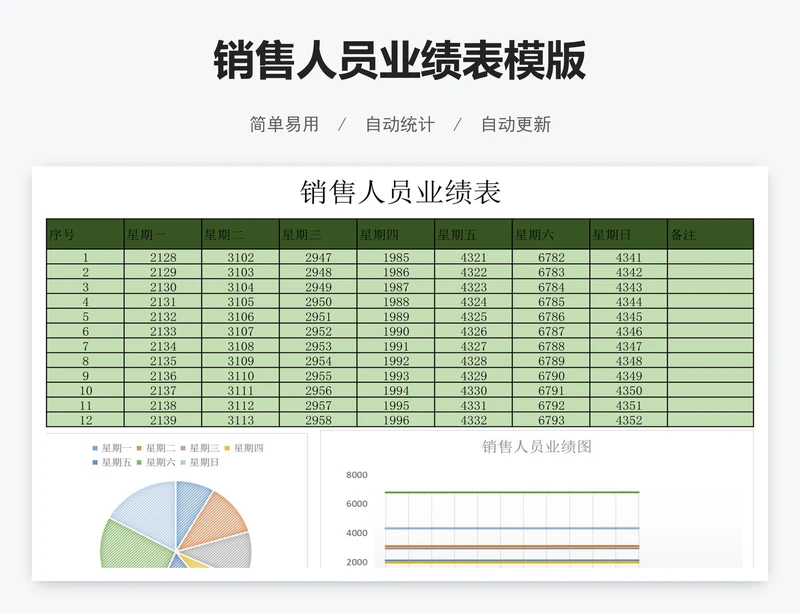800x613 pixels.
Task: Select serial number cell 12
Action: click(x=85, y=420)
